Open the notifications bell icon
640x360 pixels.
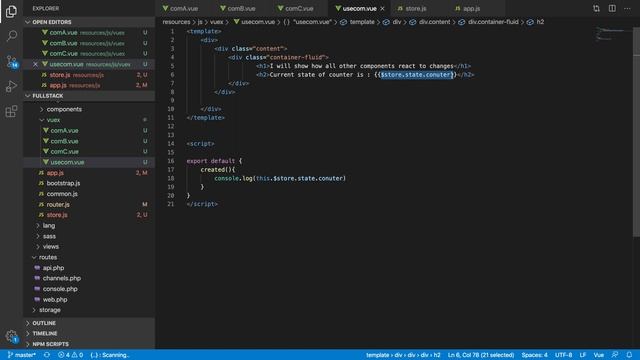[x=629, y=355]
